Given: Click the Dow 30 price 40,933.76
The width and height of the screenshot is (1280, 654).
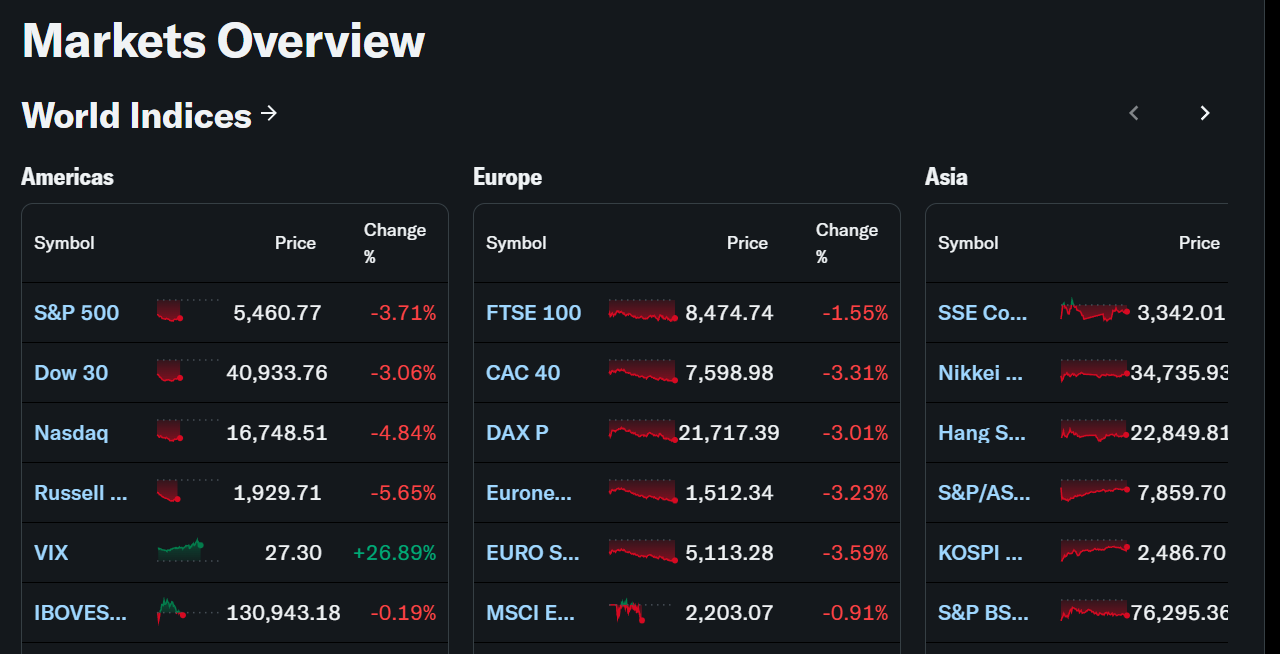Looking at the screenshot, I should [277, 373].
